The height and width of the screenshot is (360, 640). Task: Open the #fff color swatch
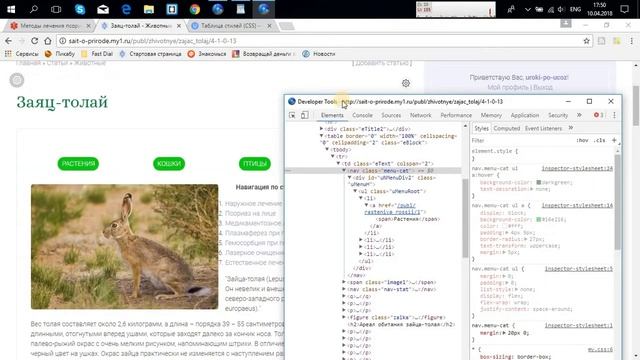(x=504, y=226)
